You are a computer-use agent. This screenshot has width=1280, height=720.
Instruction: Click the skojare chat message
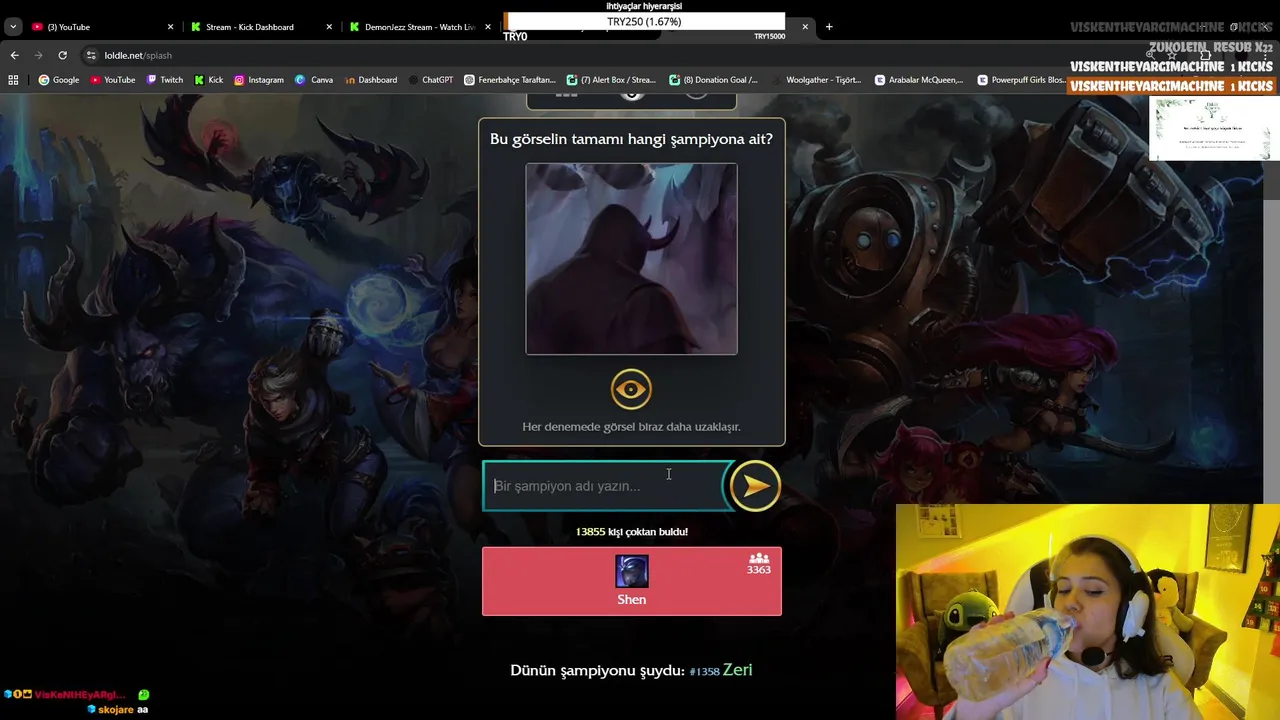click(x=118, y=709)
